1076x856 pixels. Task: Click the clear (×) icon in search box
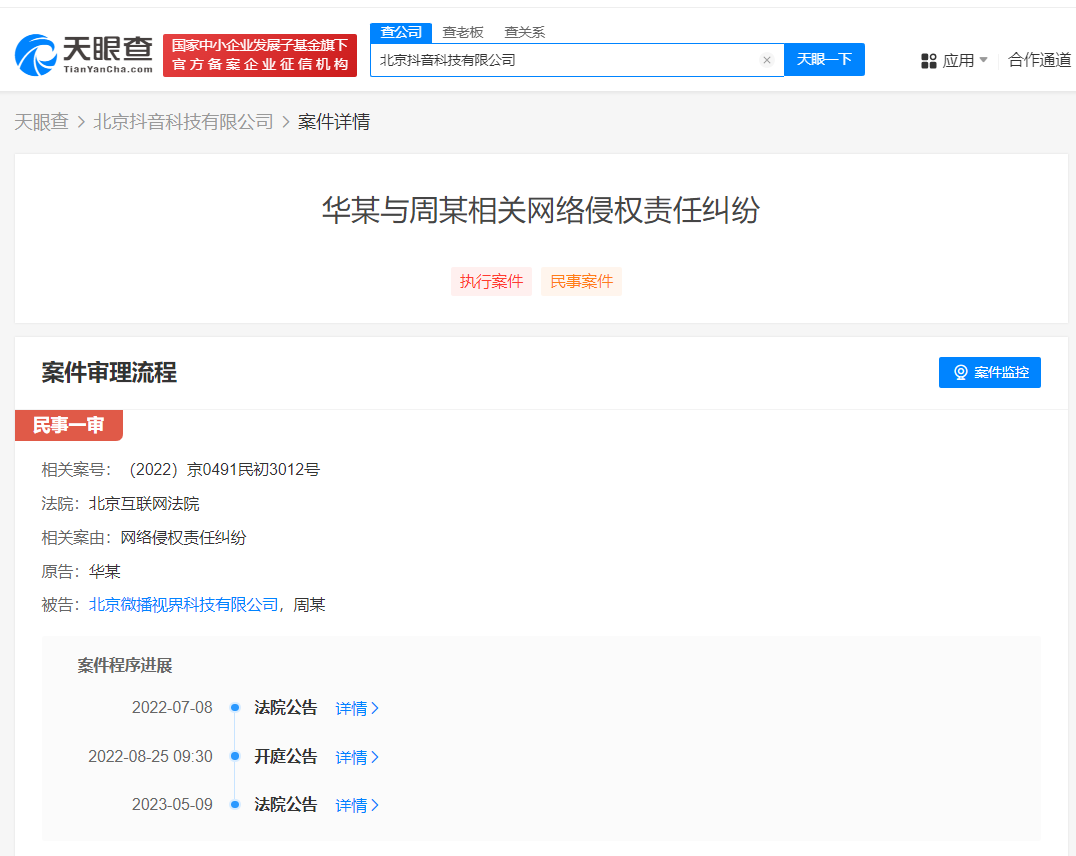coord(767,60)
